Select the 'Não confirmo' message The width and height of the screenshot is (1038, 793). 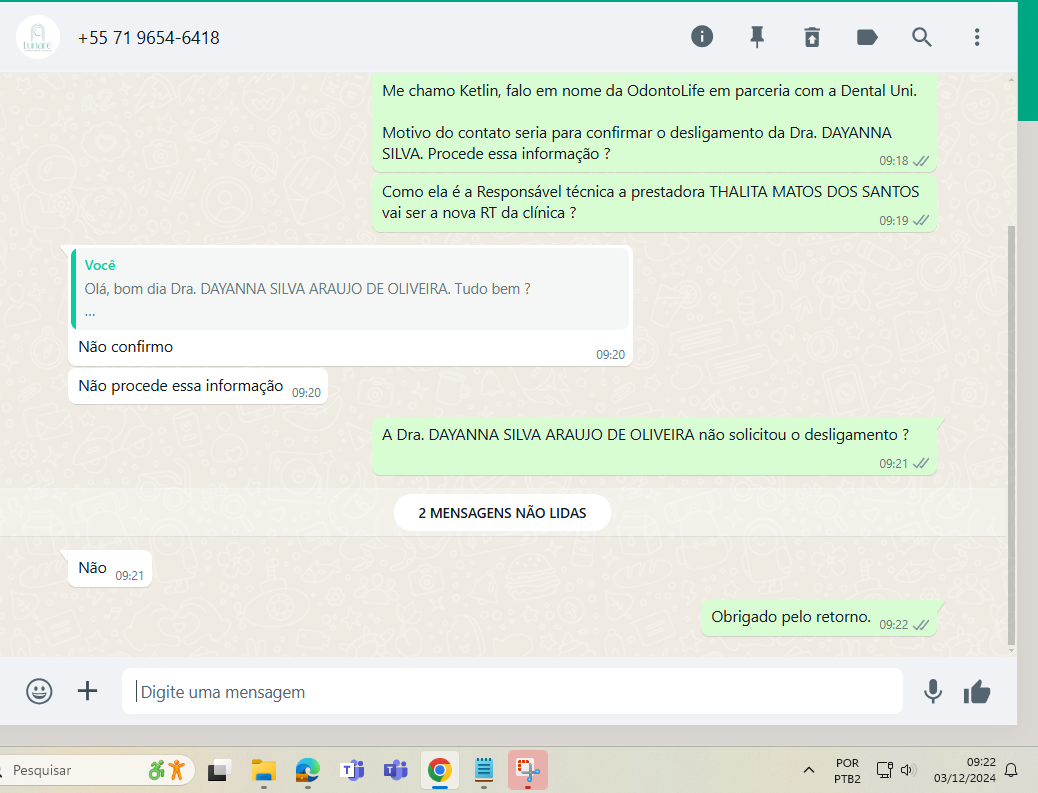click(x=350, y=306)
